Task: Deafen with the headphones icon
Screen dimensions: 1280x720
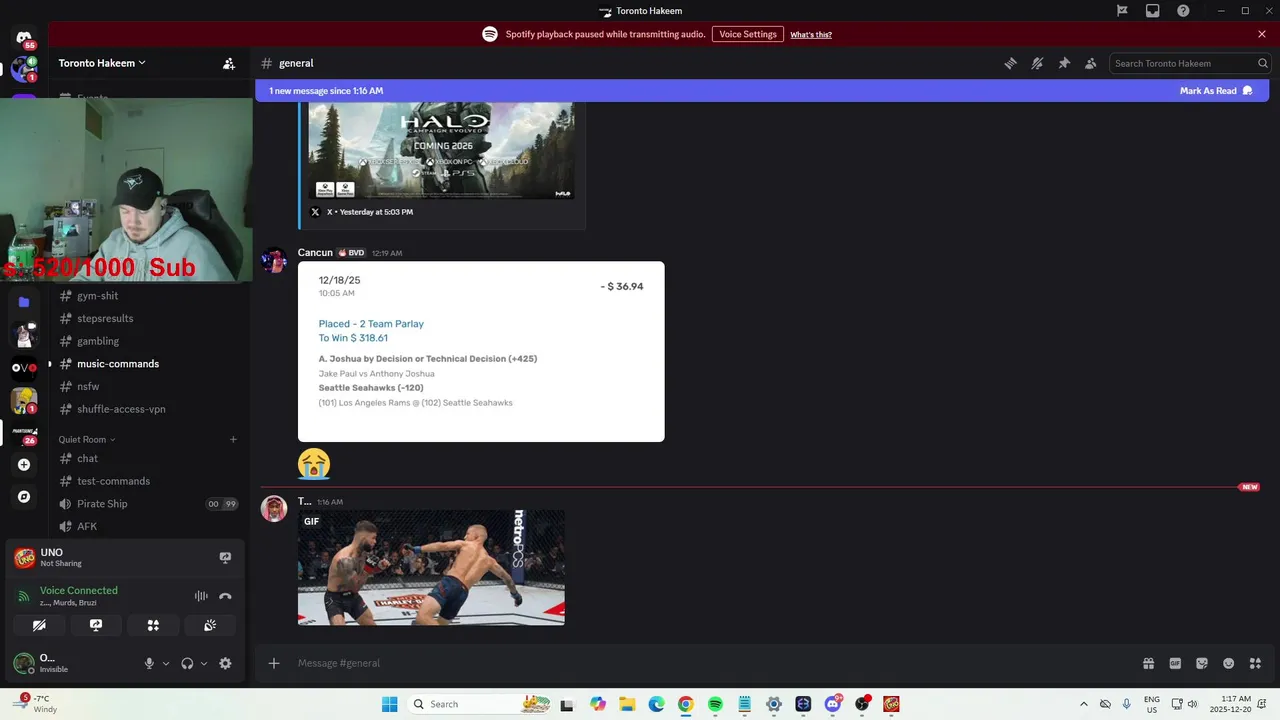Action: click(x=187, y=663)
